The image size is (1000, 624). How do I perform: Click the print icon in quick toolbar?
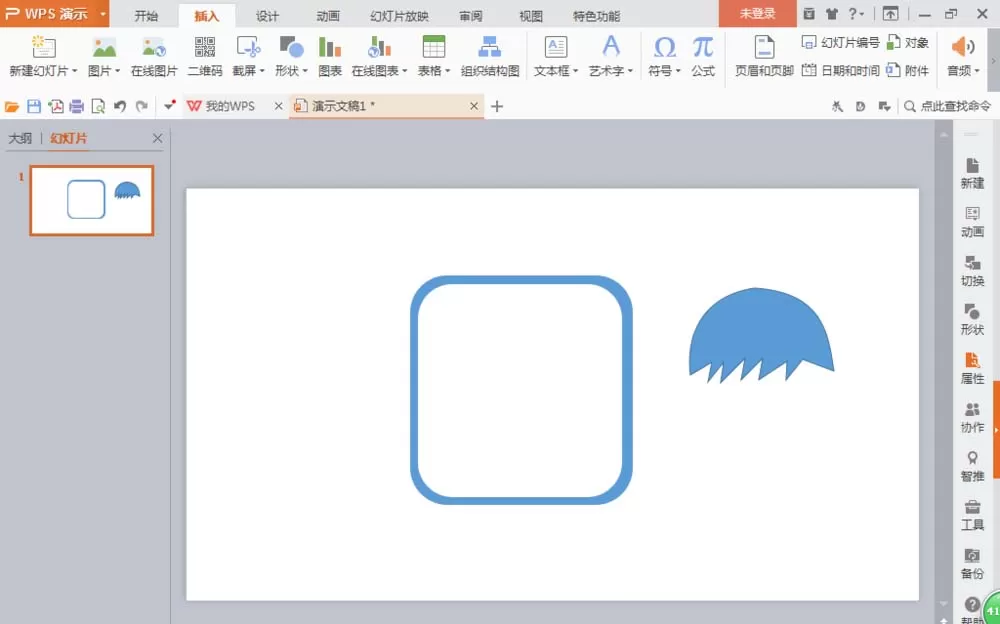77,107
